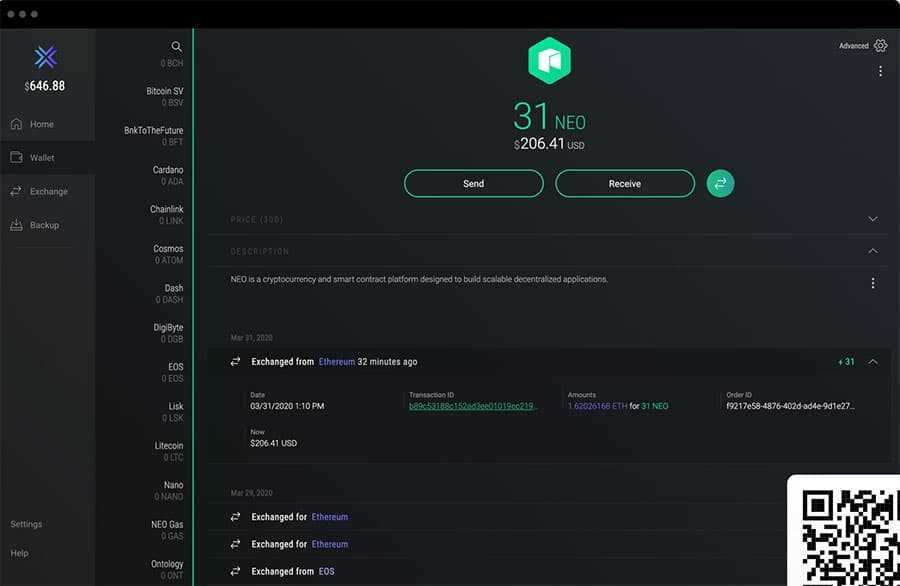This screenshot has width=900, height=586.
Task: Click the Send button
Action: click(474, 184)
